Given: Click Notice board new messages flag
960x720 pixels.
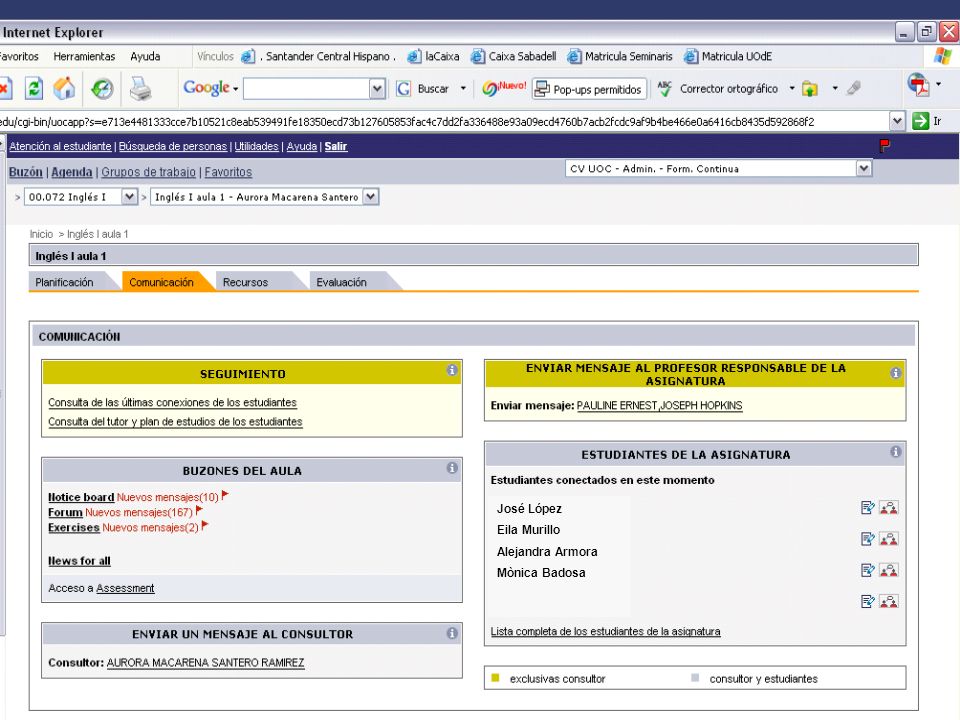Looking at the screenshot, I should pos(225,495).
